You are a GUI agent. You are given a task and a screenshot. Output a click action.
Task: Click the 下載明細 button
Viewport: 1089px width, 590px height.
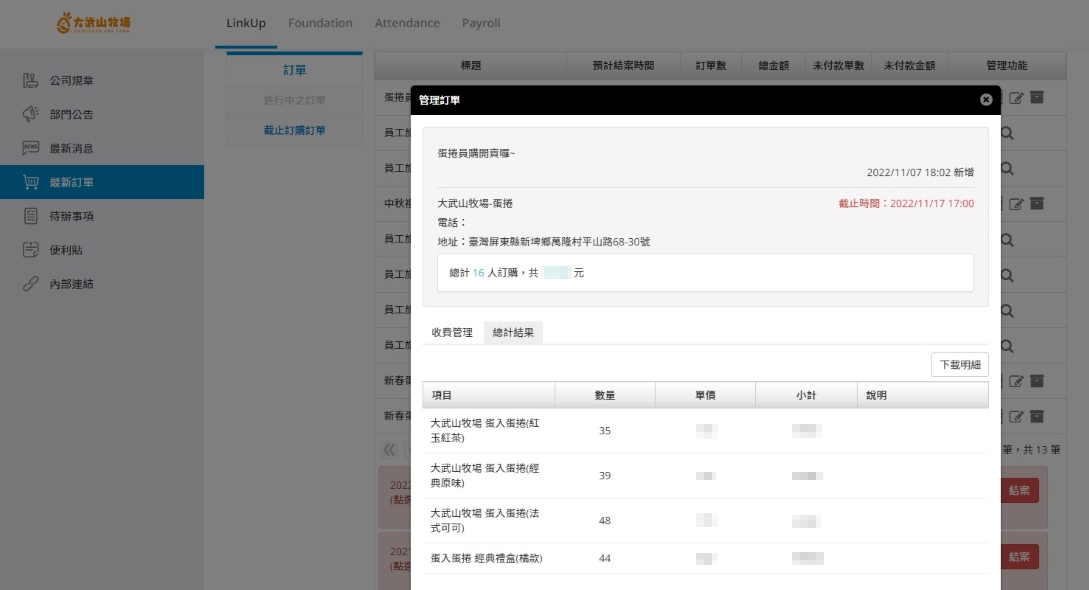[960, 364]
